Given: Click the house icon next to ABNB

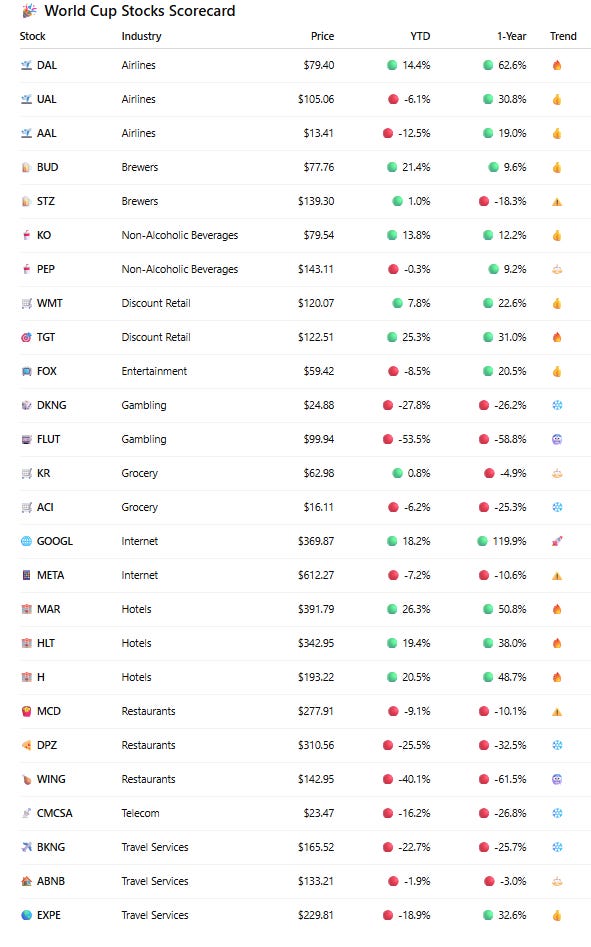Looking at the screenshot, I should (x=27, y=881).
